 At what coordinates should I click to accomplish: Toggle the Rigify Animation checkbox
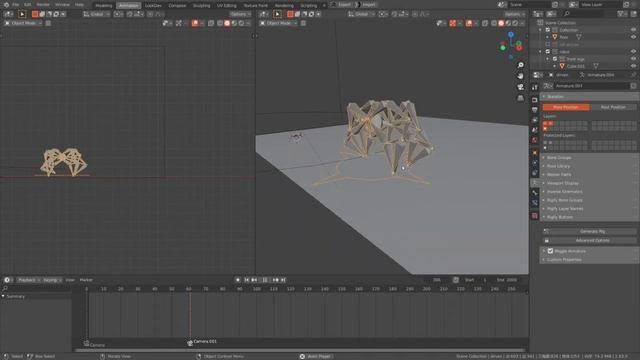tap(550, 251)
